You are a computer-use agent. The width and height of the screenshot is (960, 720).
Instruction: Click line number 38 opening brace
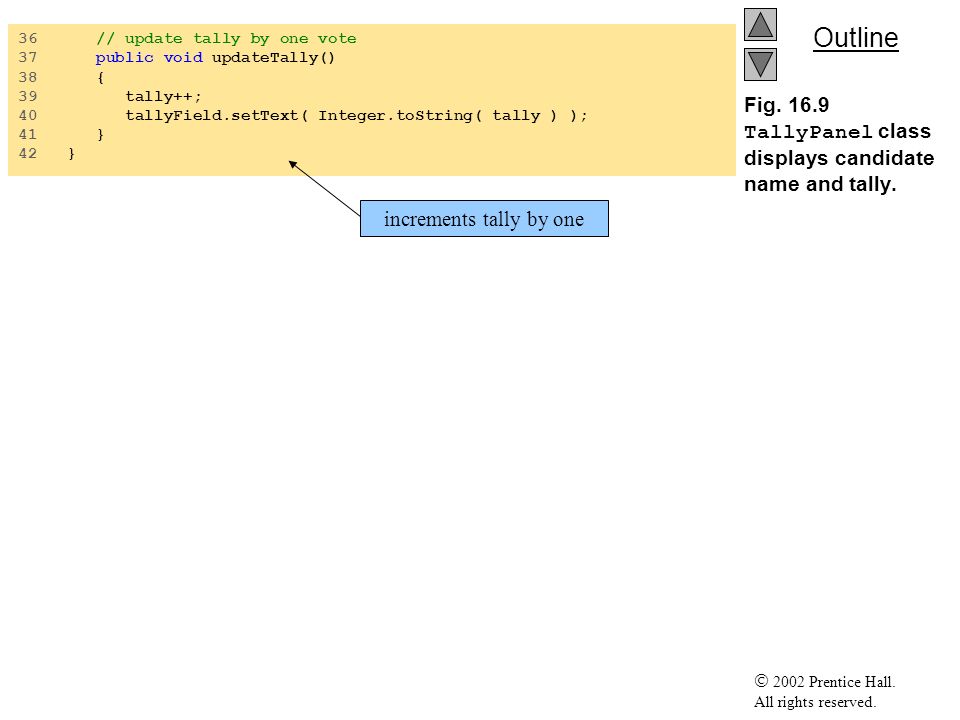click(100, 77)
